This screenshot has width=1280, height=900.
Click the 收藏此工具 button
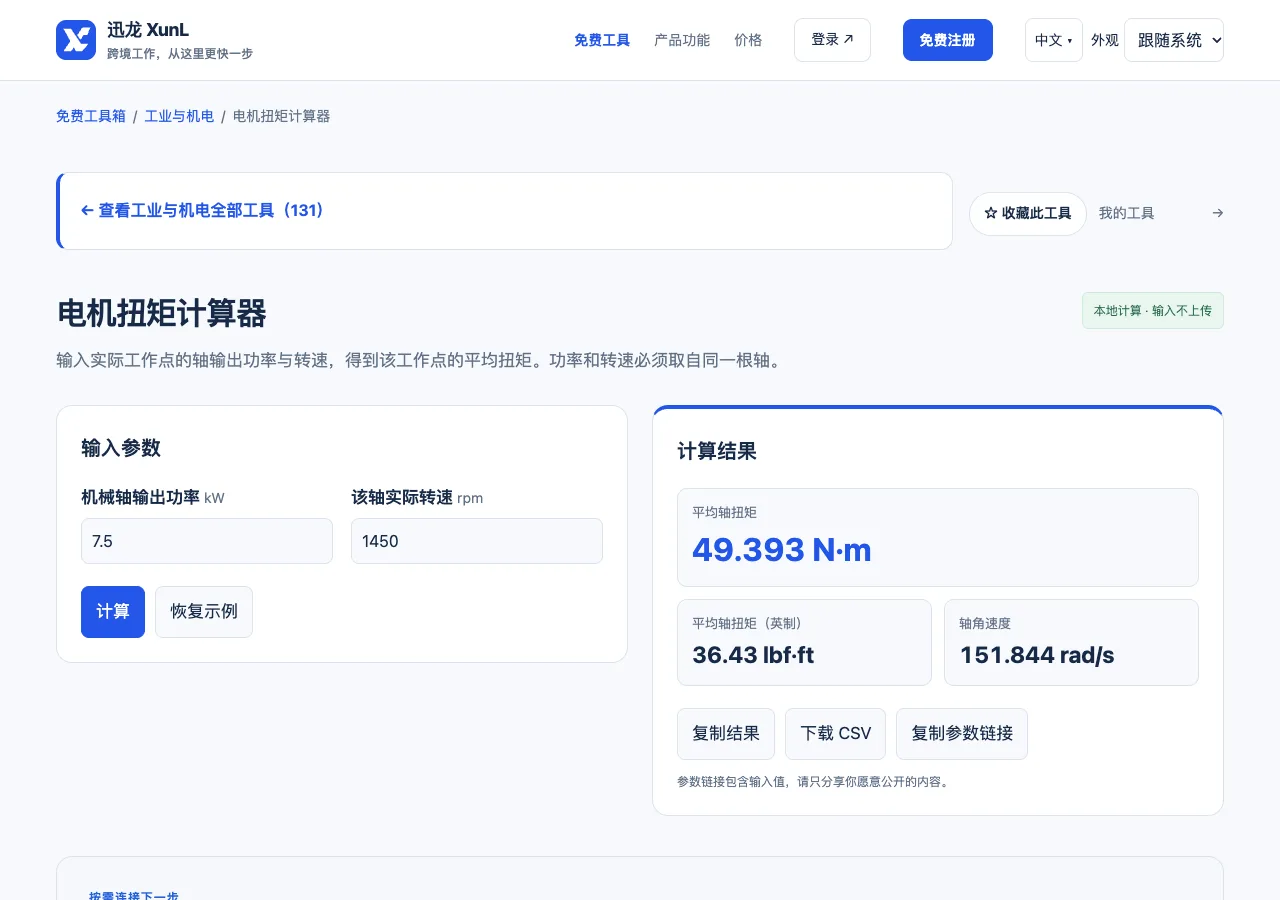(x=1028, y=214)
